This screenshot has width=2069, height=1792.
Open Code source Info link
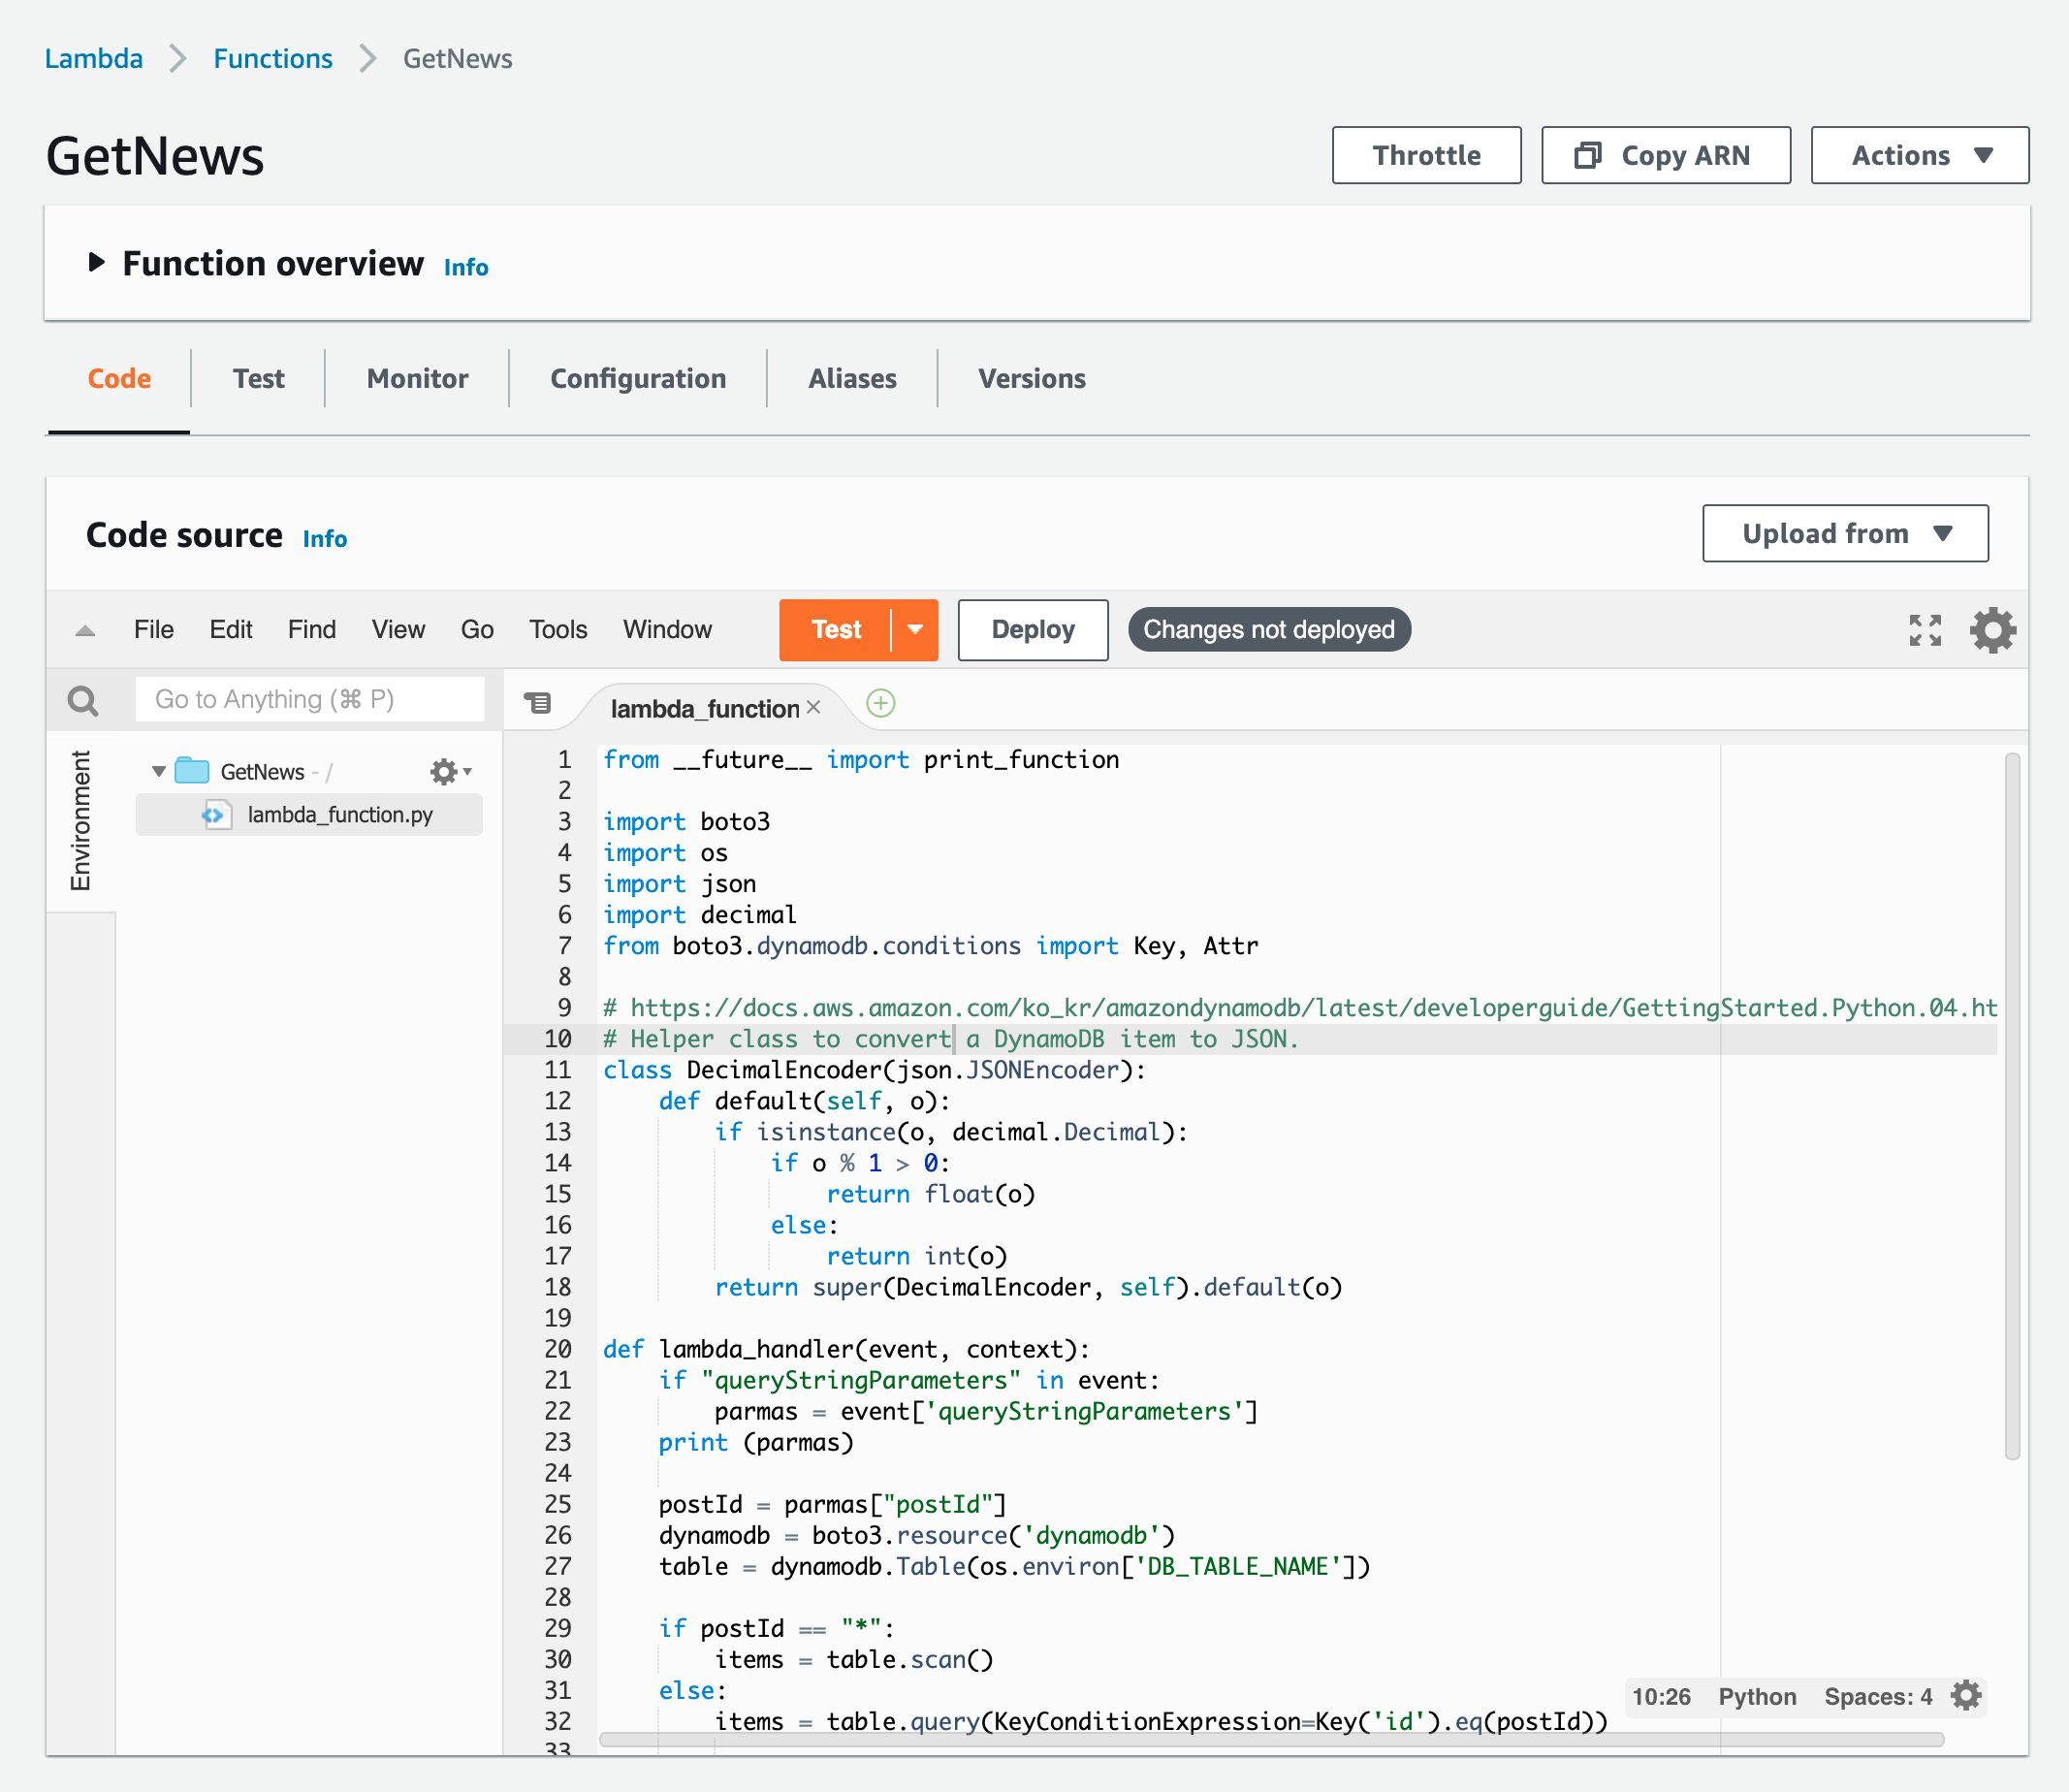[325, 539]
